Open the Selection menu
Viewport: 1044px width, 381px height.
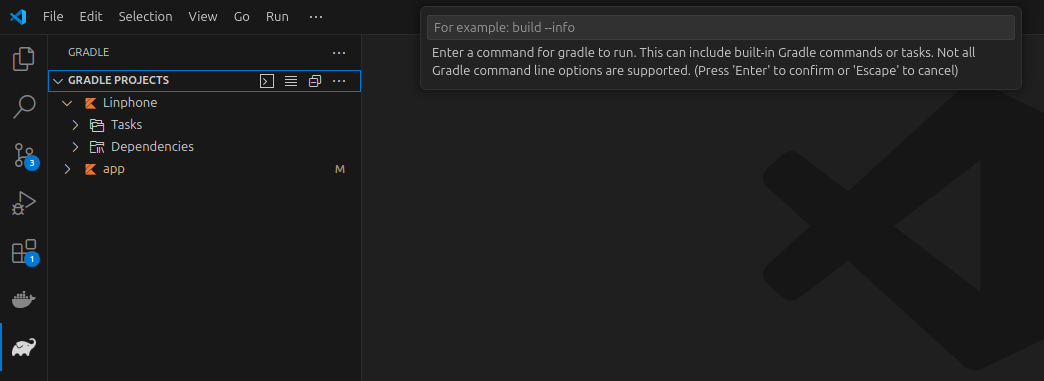click(145, 17)
